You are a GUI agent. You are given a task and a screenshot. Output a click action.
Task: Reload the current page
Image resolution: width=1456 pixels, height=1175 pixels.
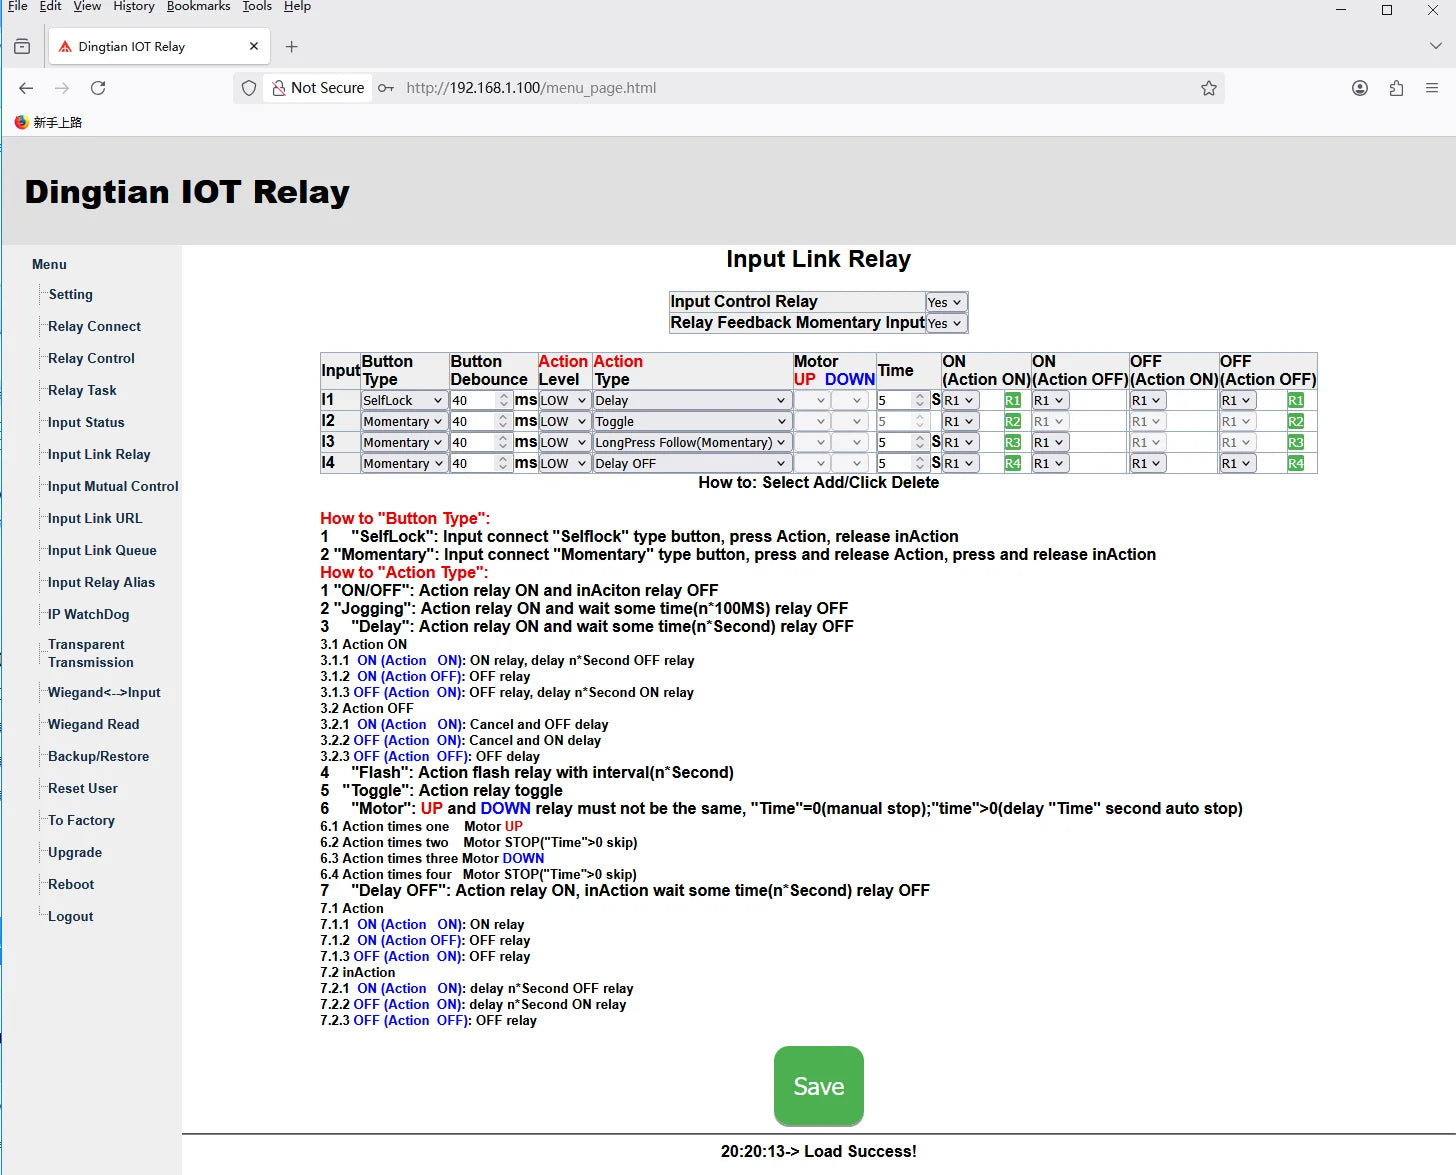98,88
